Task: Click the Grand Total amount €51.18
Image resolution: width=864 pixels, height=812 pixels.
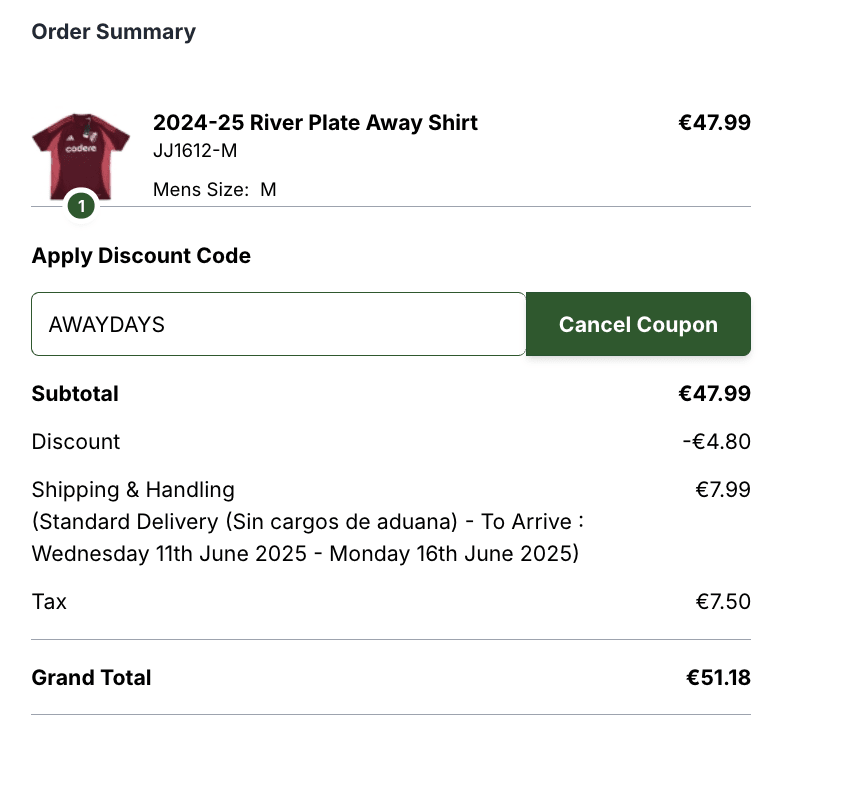Action: pyautogui.click(x=718, y=678)
